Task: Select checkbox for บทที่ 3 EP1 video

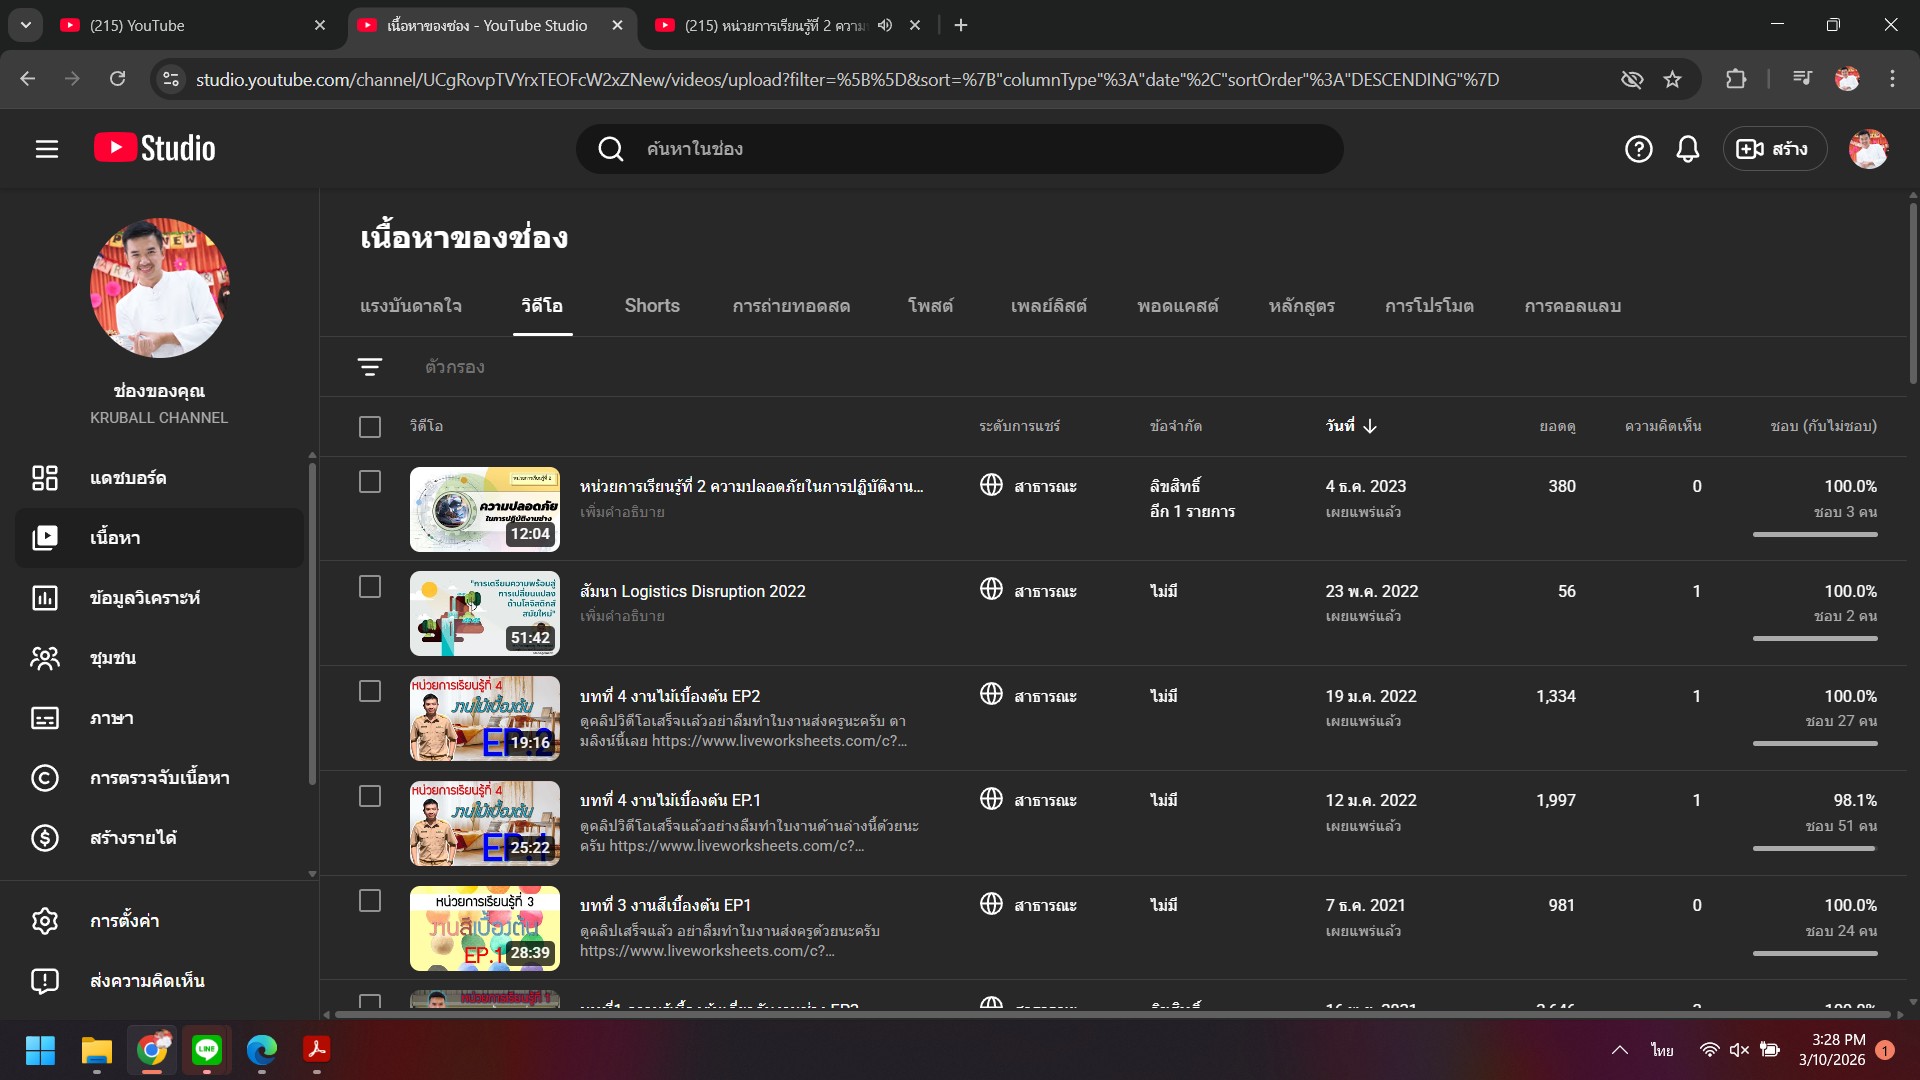Action: [x=370, y=901]
